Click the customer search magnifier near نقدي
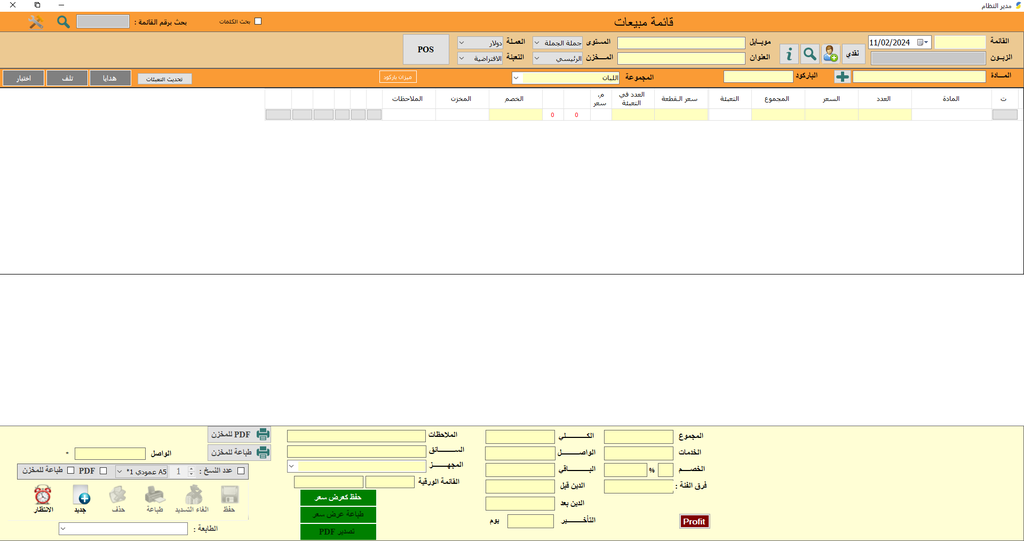This screenshot has height=541, width=1024. [x=810, y=52]
